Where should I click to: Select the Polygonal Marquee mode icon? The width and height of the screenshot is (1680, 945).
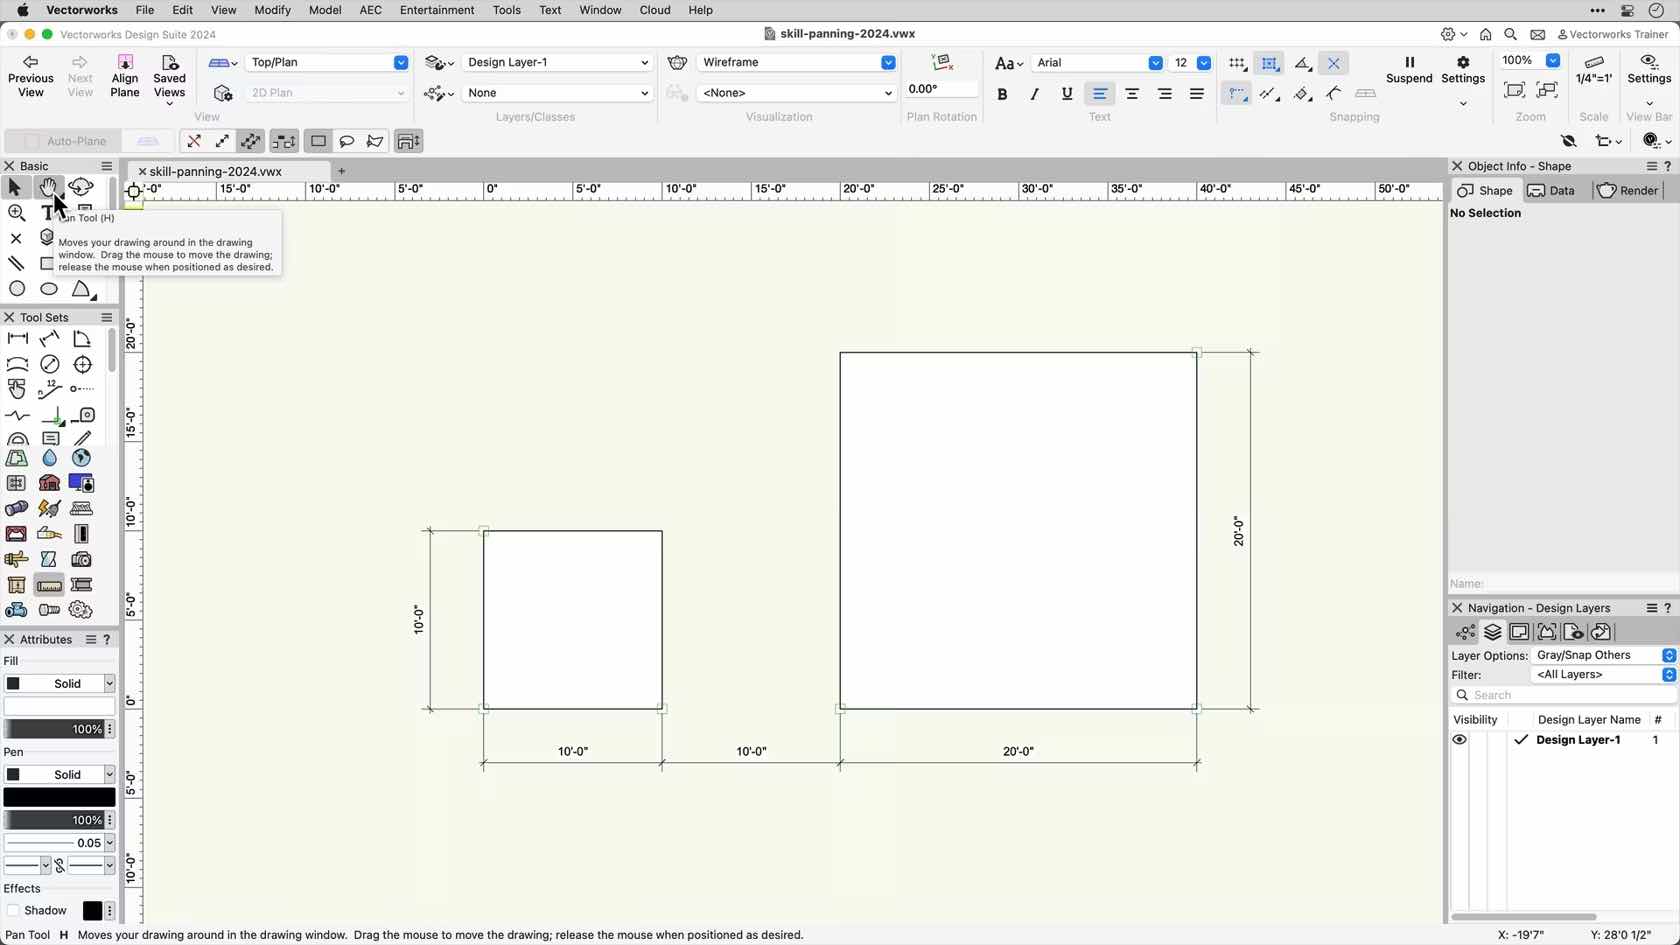375,141
